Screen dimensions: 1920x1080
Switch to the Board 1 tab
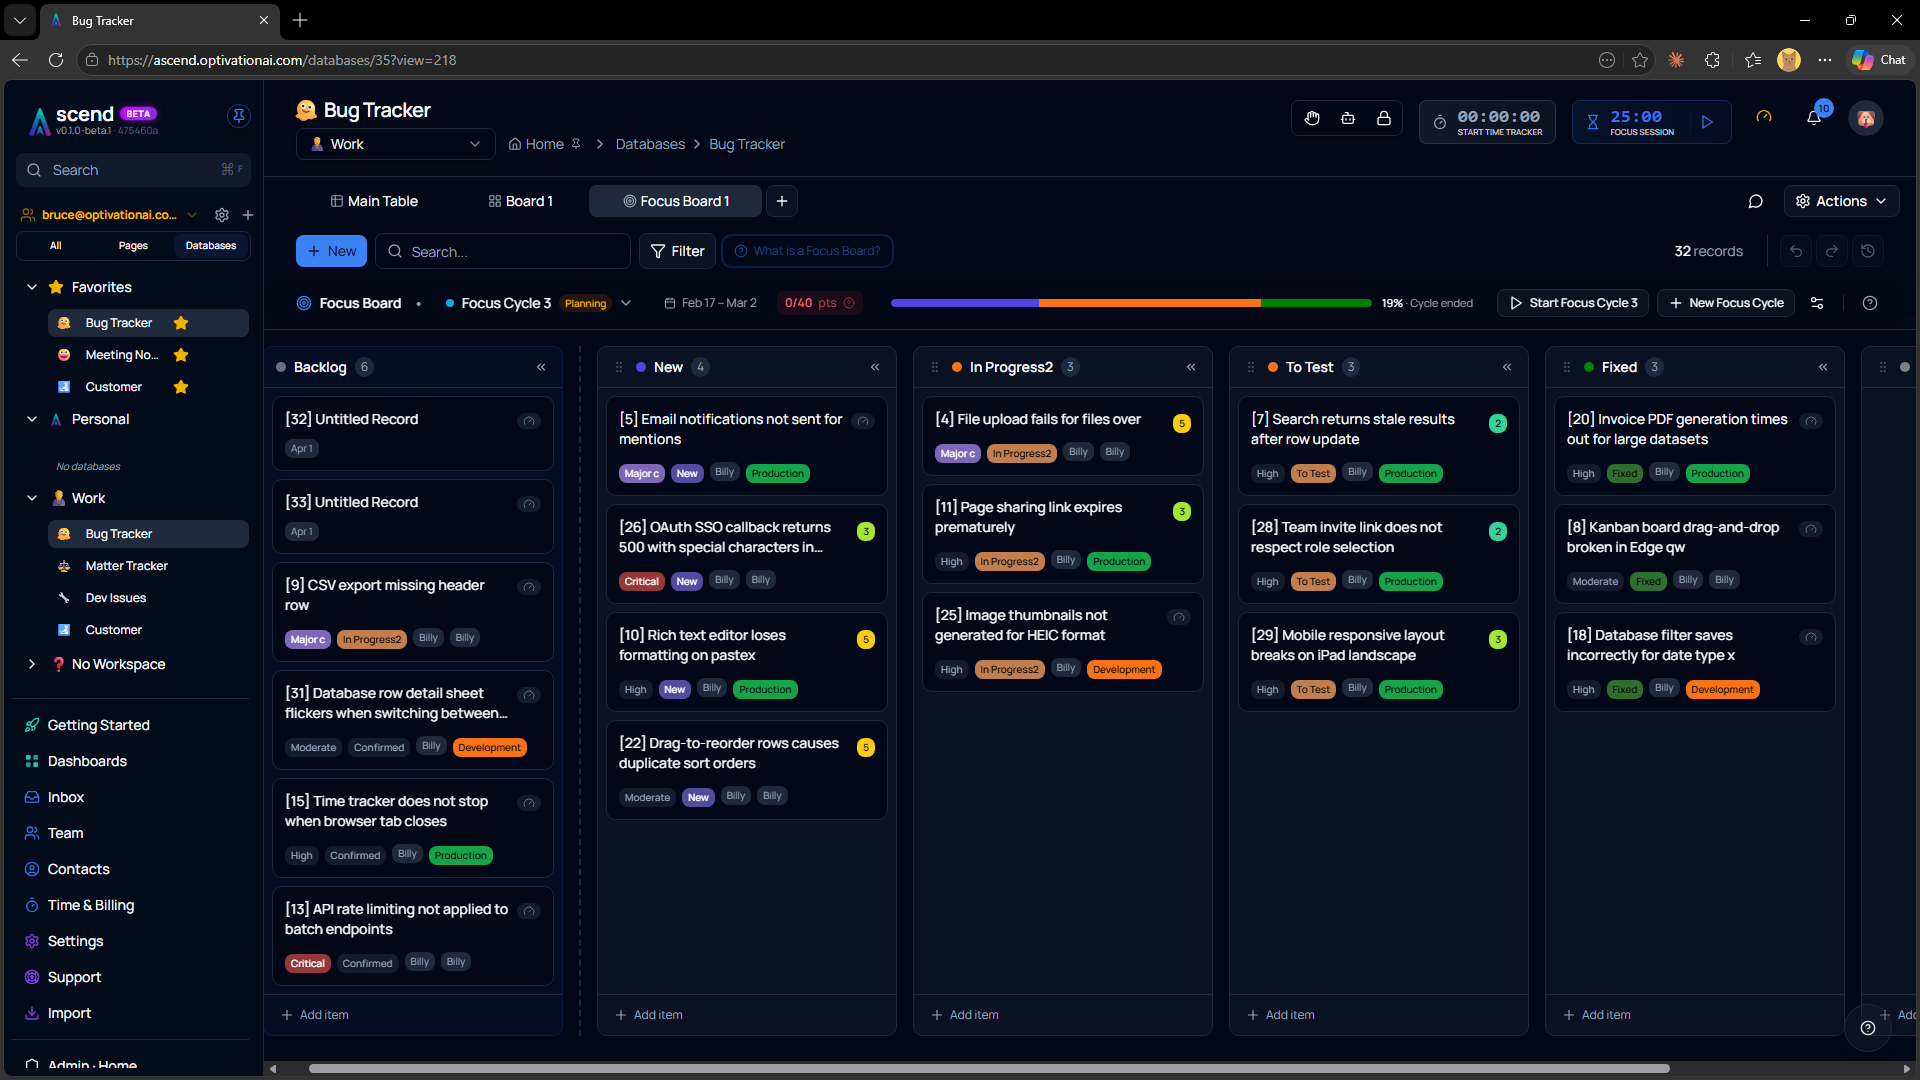pos(520,201)
